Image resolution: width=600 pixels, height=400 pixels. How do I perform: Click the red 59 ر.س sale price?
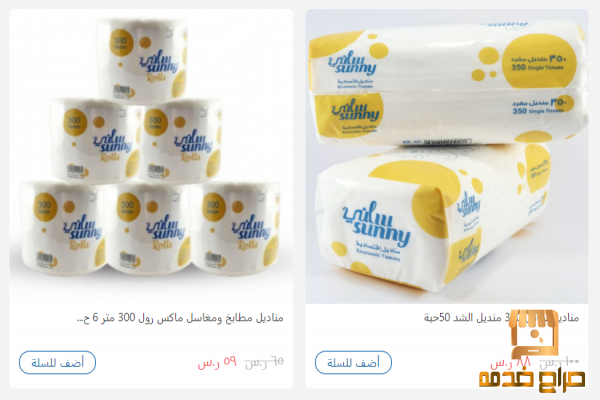(x=217, y=362)
